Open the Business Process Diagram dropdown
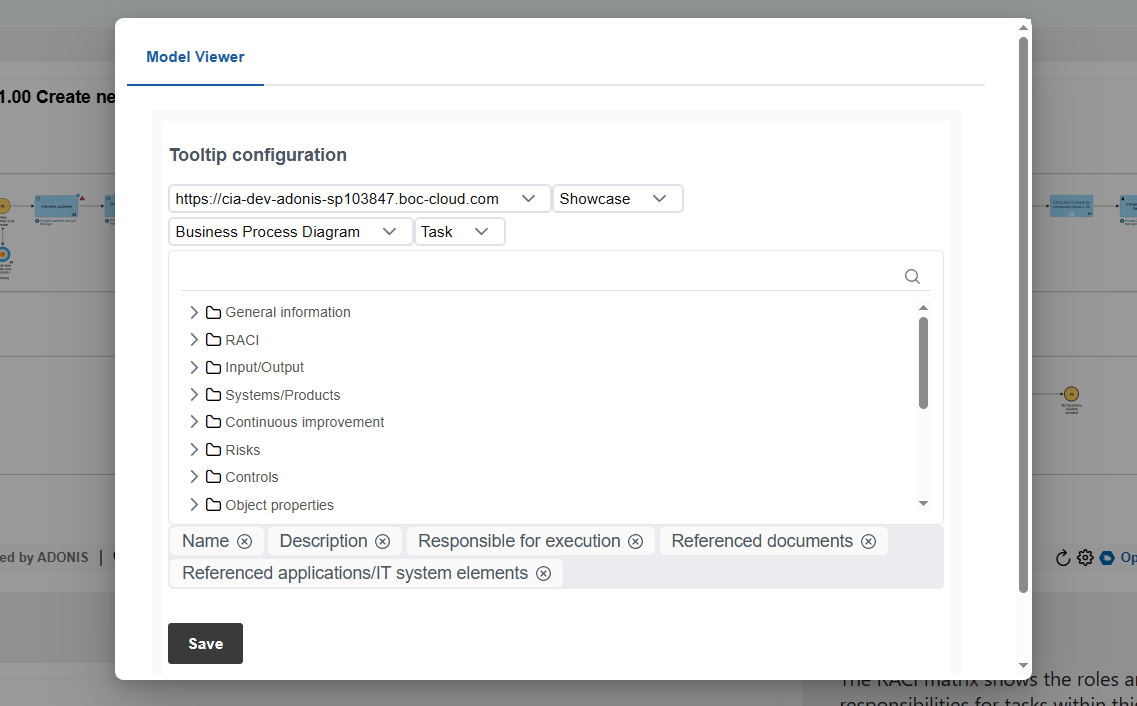Viewport: 1137px width, 706px height. (x=390, y=231)
